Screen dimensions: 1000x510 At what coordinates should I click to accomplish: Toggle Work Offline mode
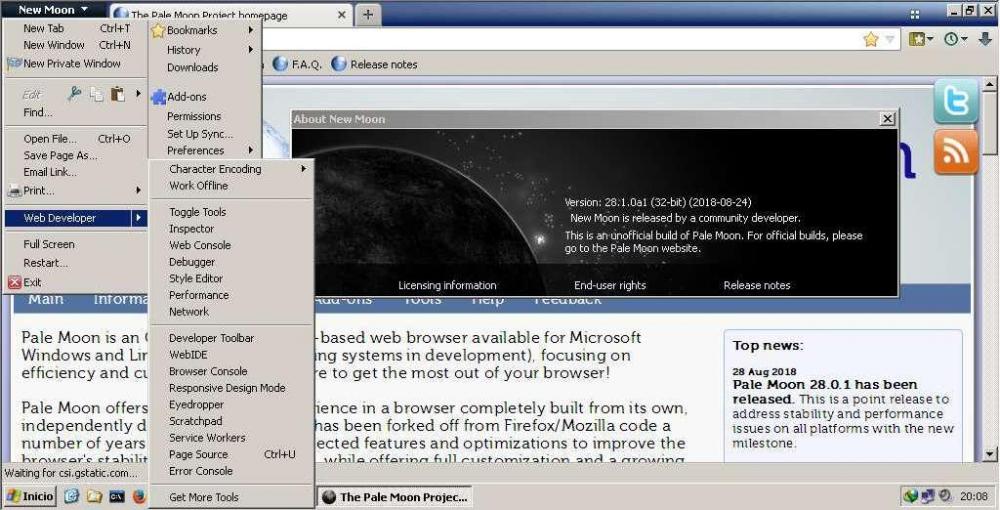198,186
